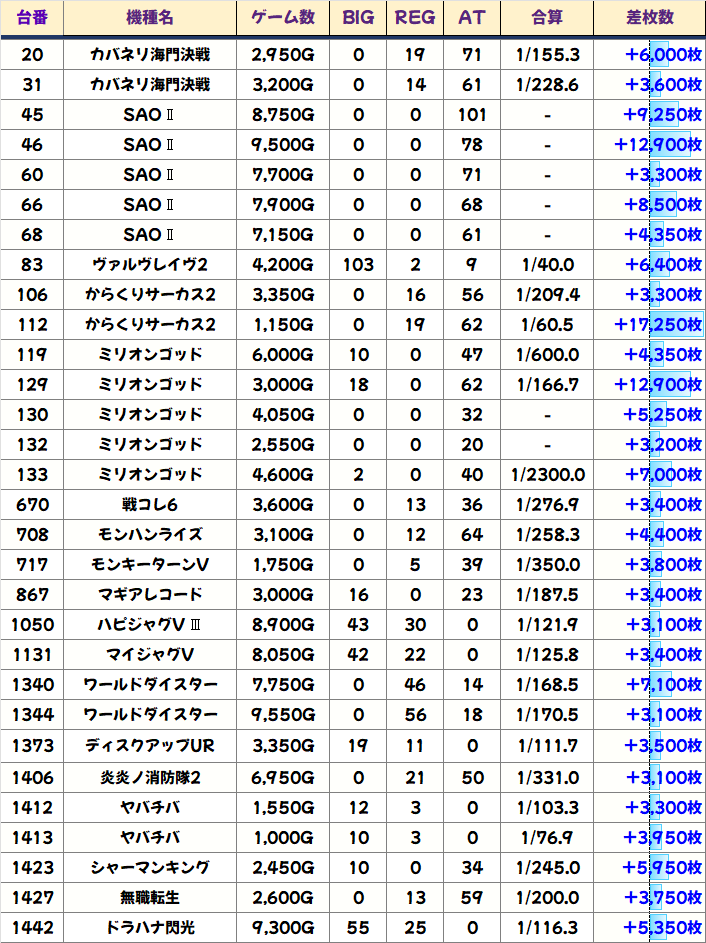706x943 pixels.
Task: Select カバネリ海門決戦 in row 31
Action: point(150,85)
